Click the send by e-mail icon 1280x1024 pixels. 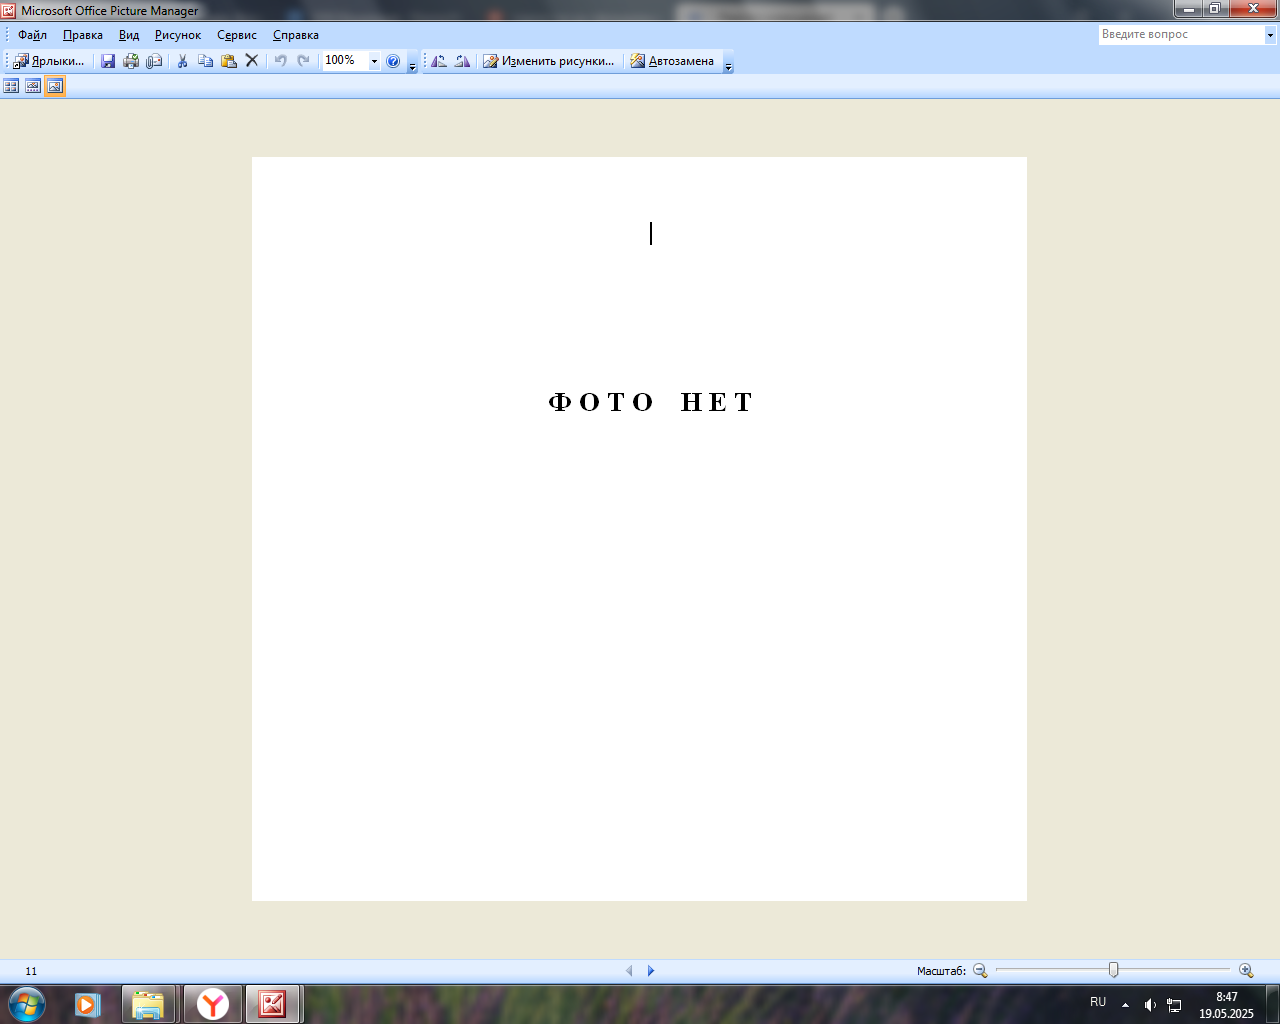[154, 61]
